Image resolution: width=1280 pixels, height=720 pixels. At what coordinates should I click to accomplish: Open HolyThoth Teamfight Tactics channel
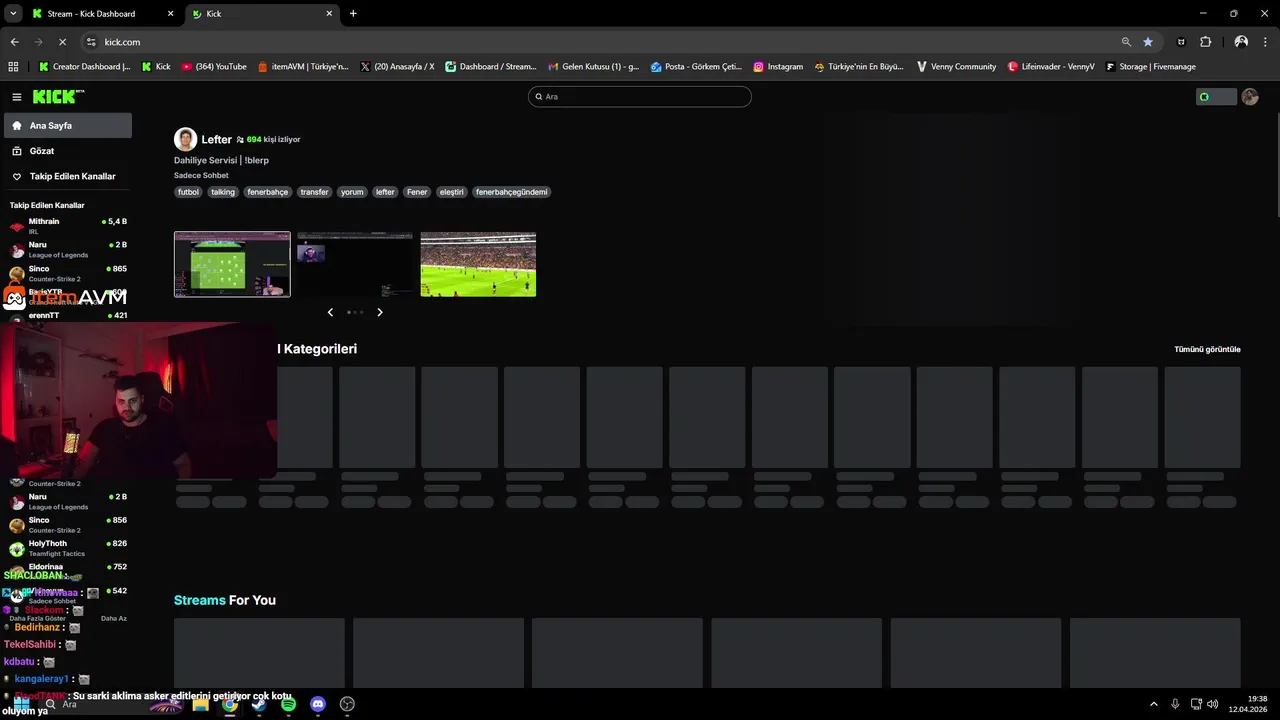68,548
